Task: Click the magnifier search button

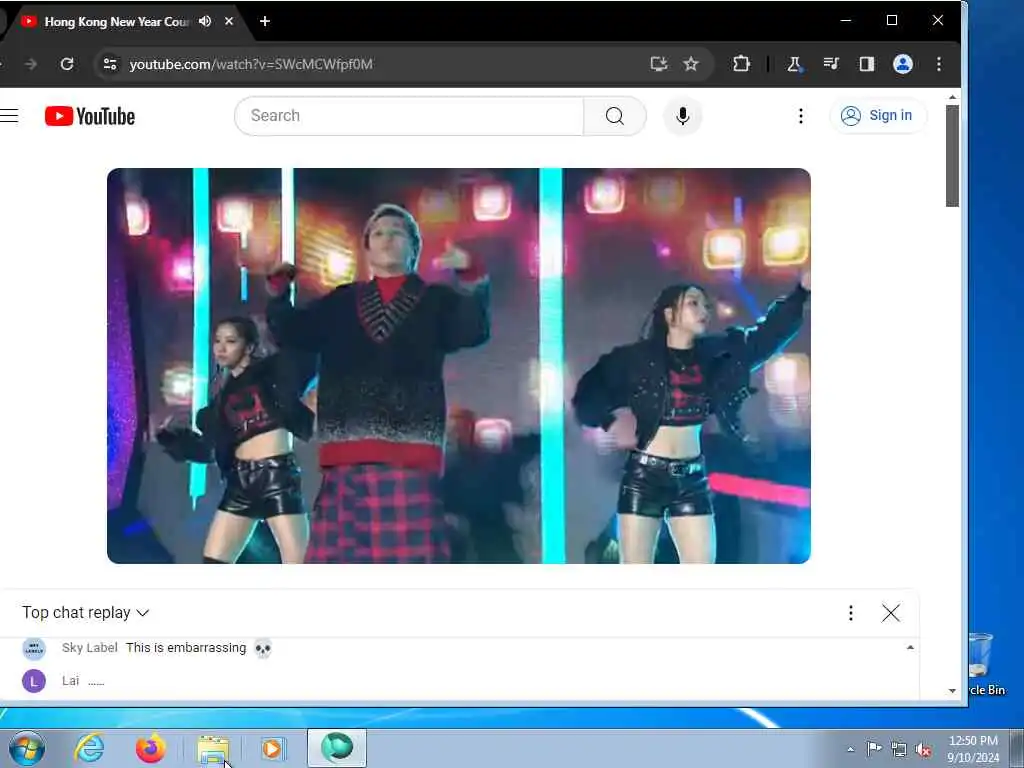Action: pos(615,116)
